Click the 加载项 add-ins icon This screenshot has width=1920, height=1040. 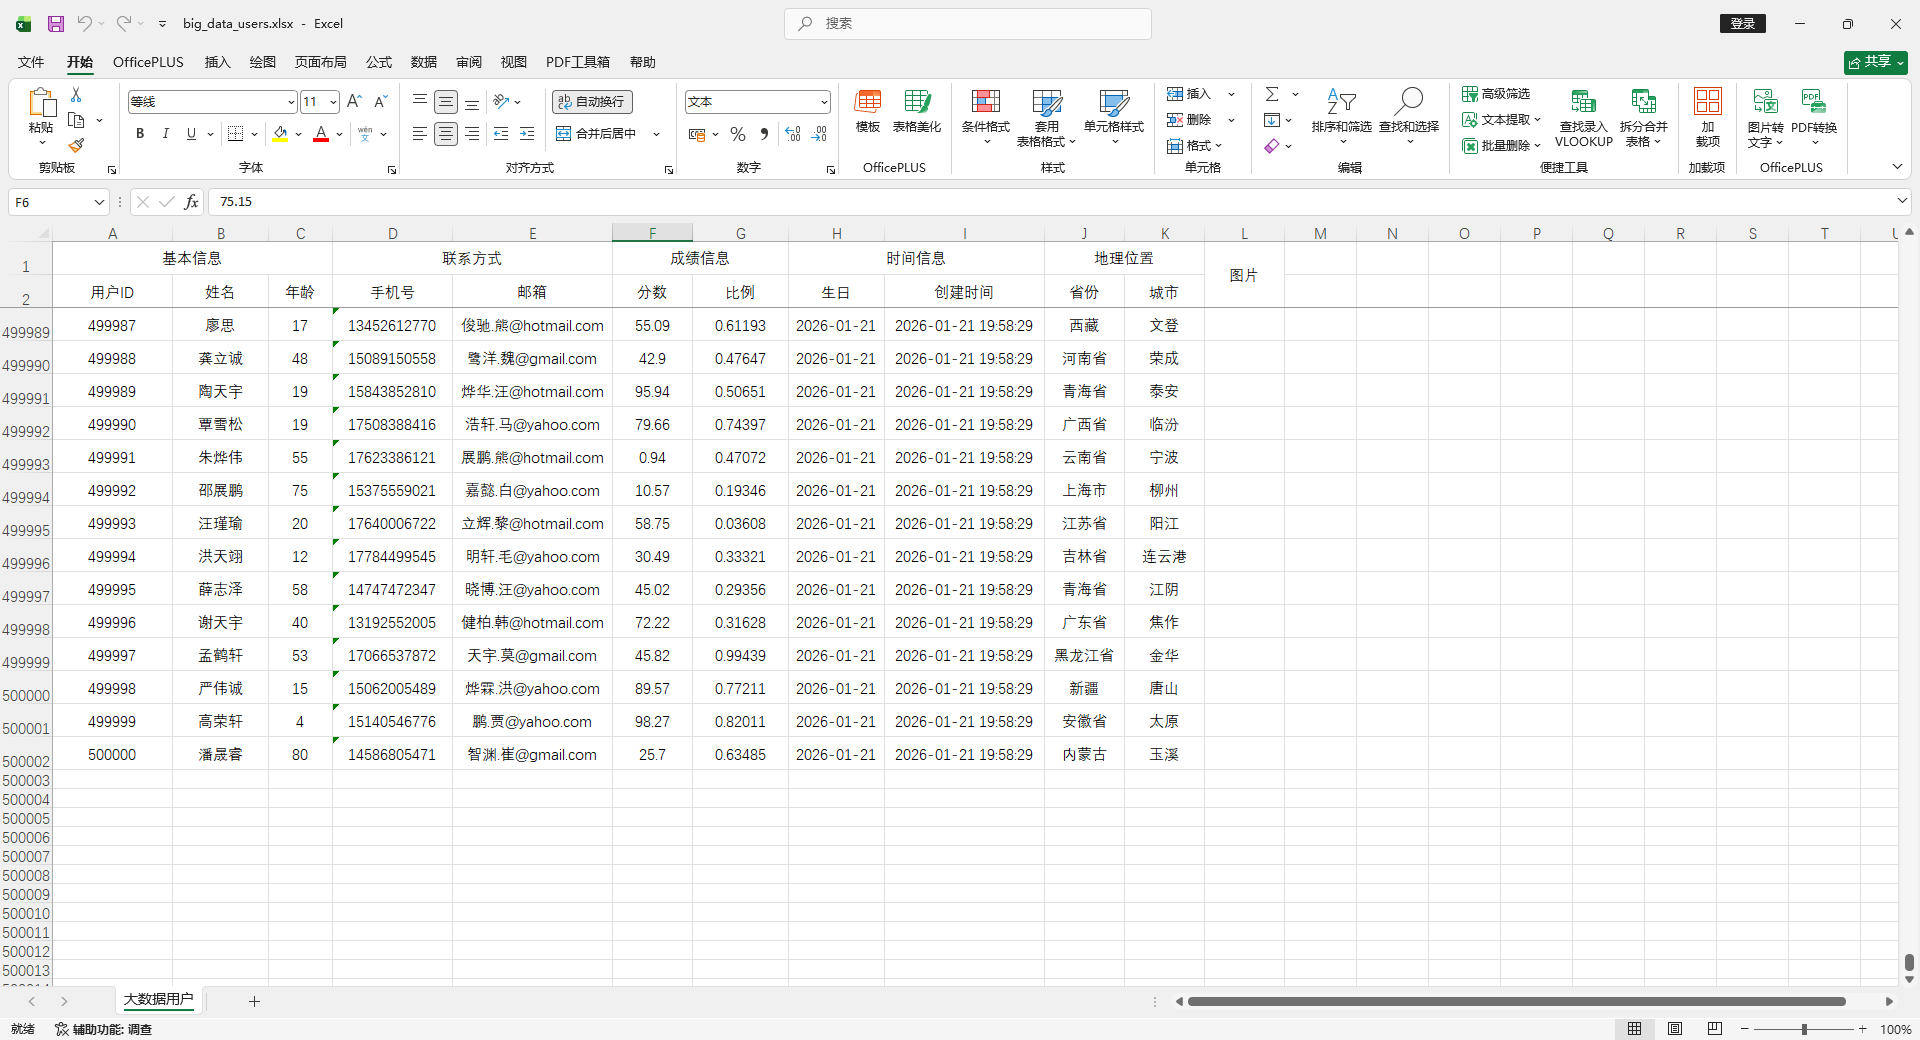pos(1707,112)
